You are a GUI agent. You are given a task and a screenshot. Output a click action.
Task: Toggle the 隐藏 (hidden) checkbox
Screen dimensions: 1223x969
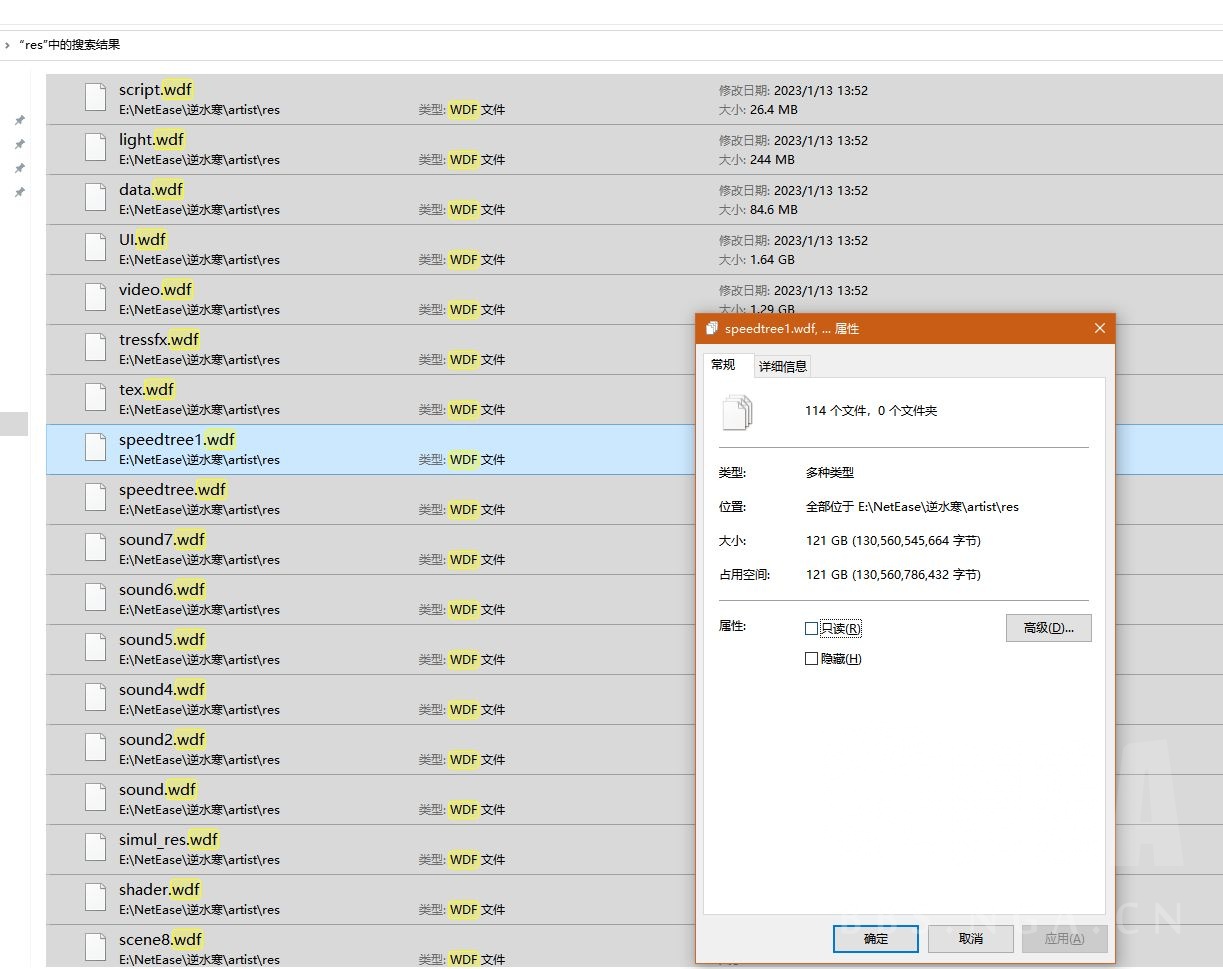coord(811,659)
